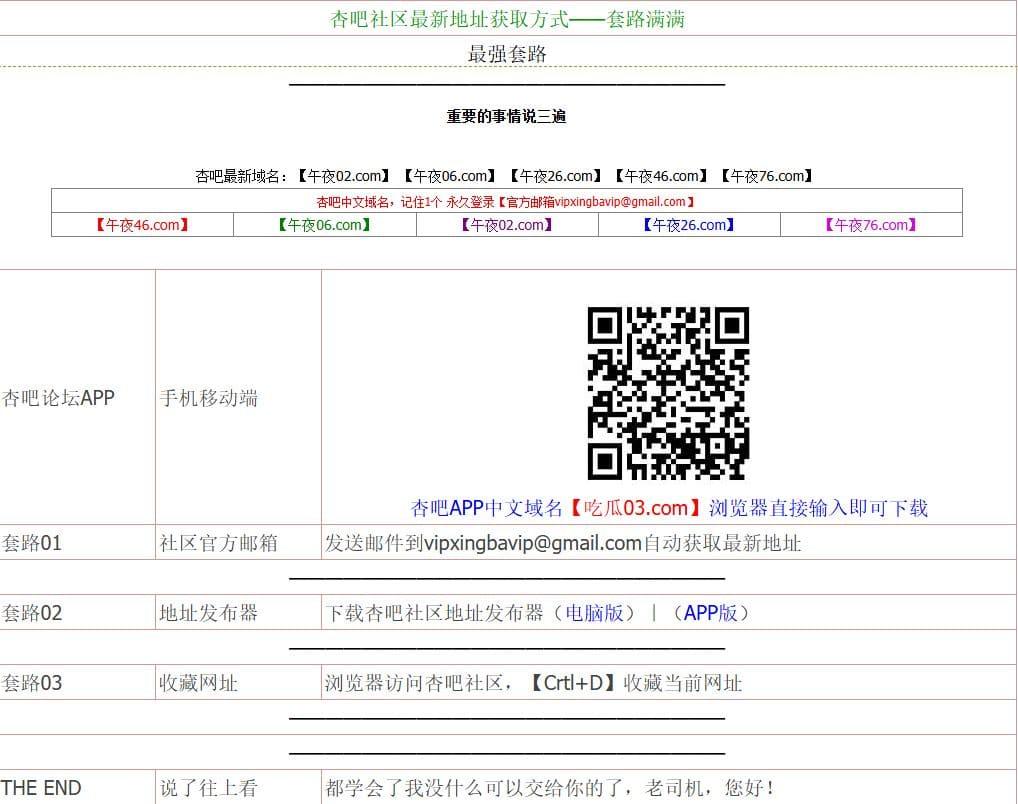Click the 套路01 row label
Viewport: 1018px width, 804px height.
(32, 542)
